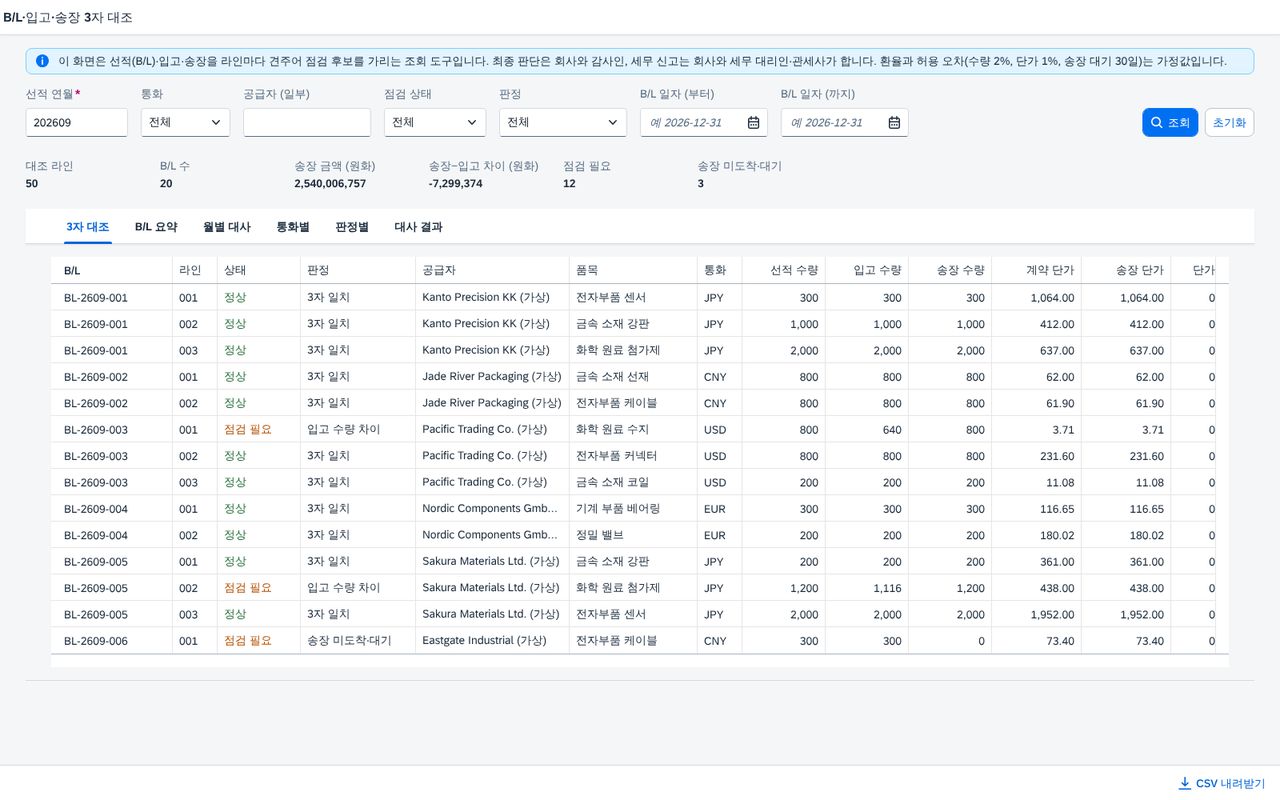This screenshot has width=1280, height=800.
Task: Select the 판정별 tab
Action: [352, 227]
